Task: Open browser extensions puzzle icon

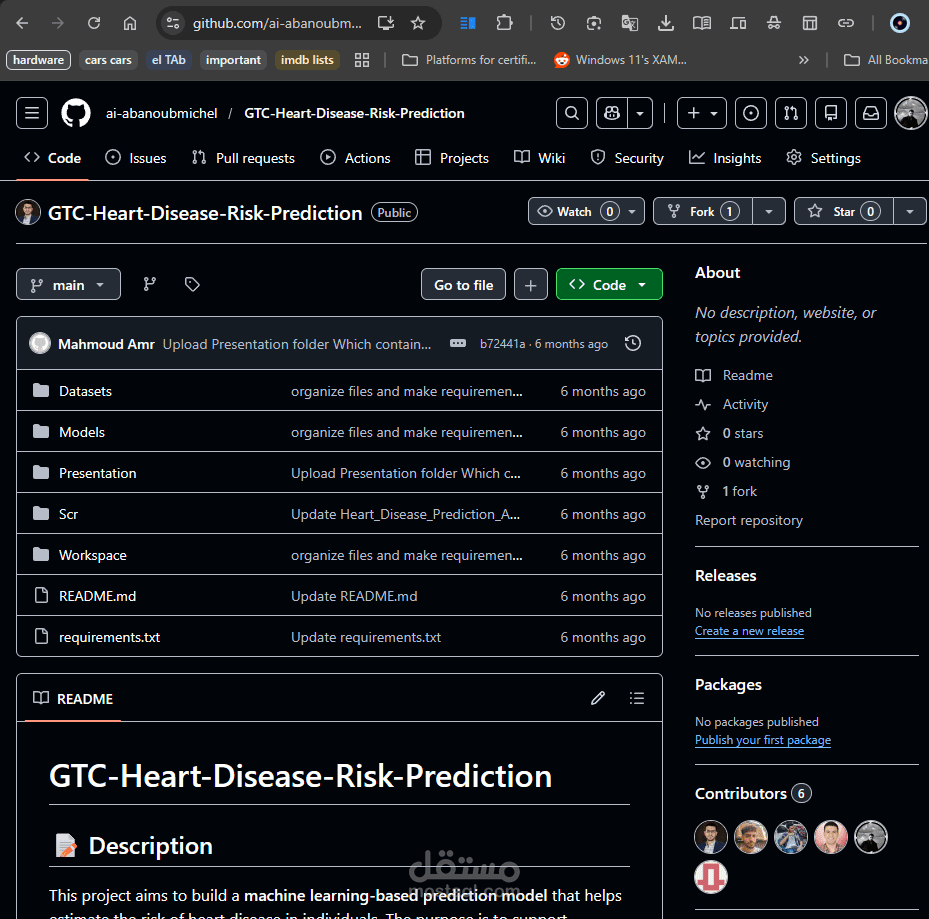Action: 504,23
